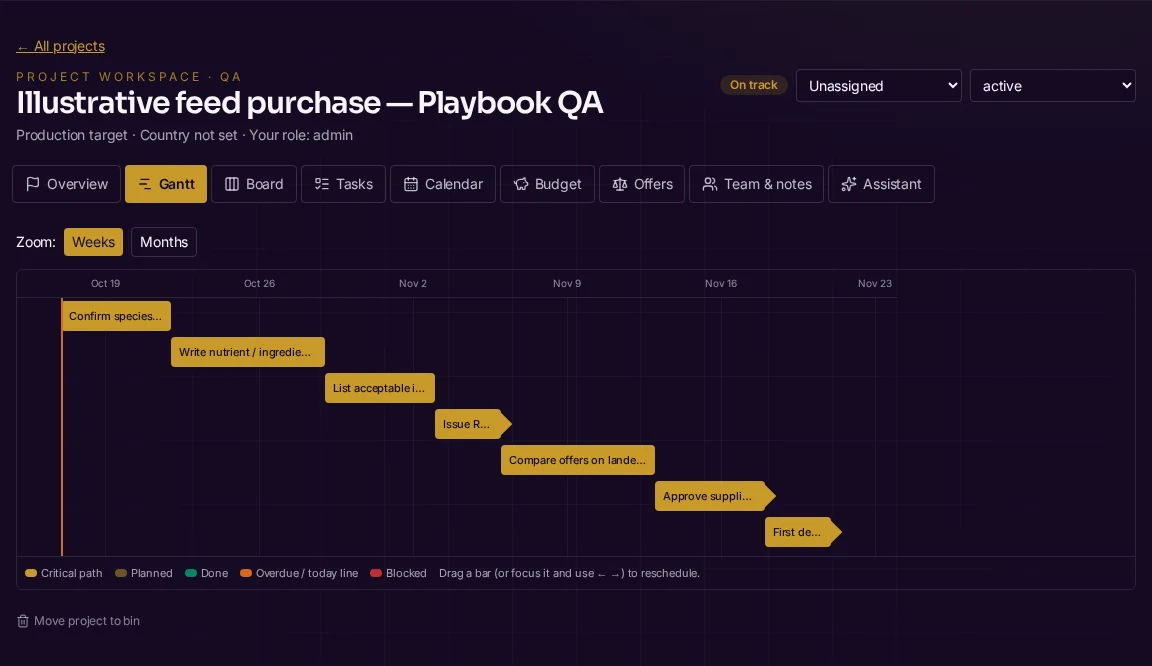Click the Blocked legend swatch
1152x666 pixels.
pyautogui.click(x=376, y=573)
